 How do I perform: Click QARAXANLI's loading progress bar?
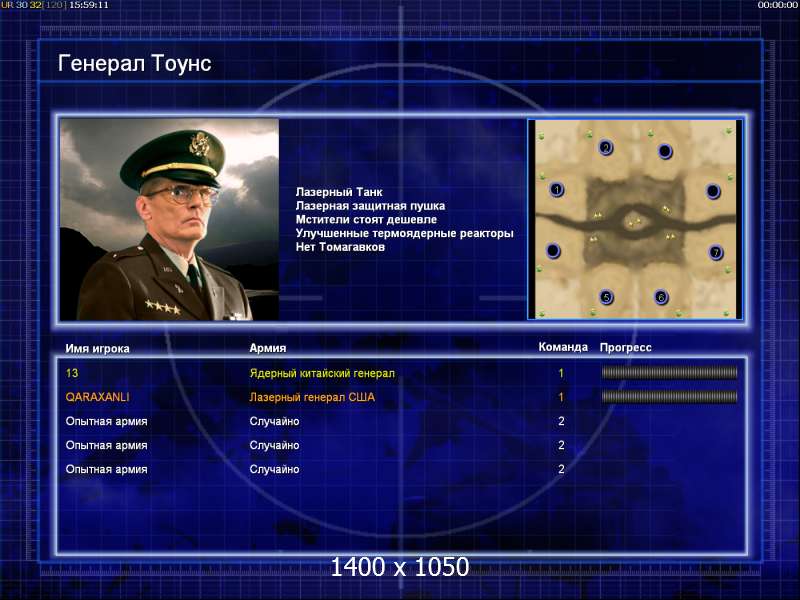coord(669,397)
